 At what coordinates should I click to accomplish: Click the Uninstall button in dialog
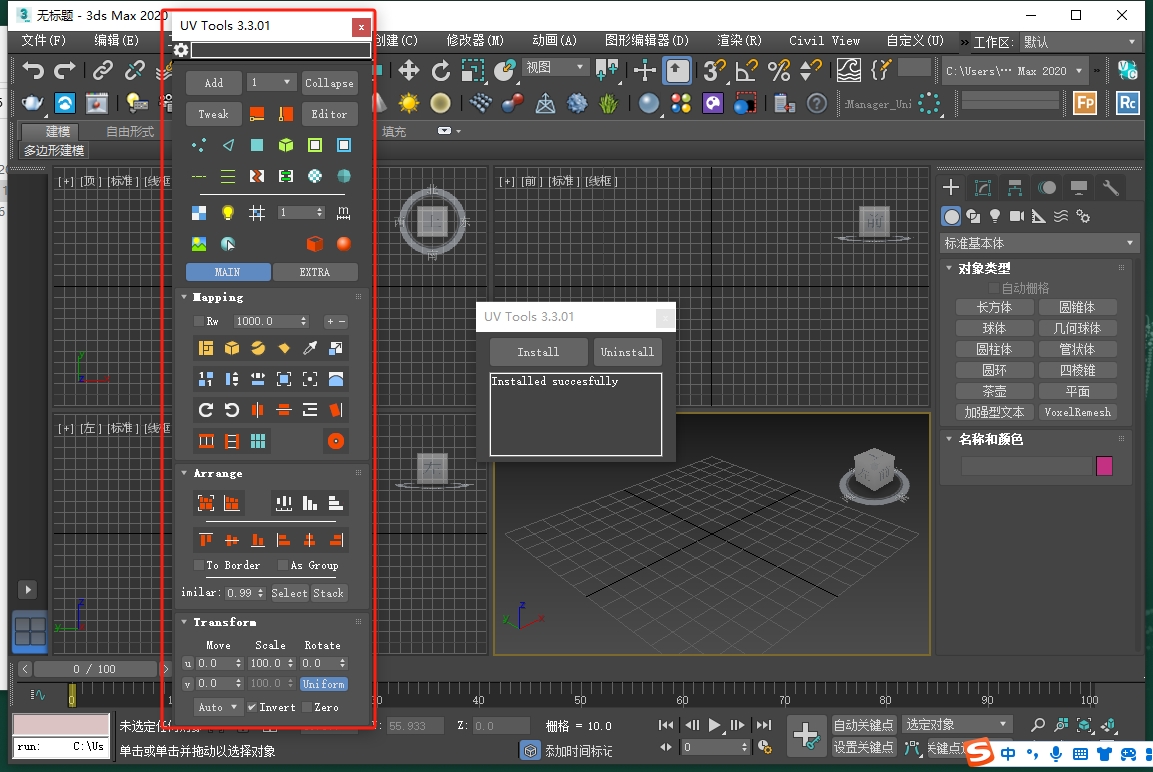627,352
